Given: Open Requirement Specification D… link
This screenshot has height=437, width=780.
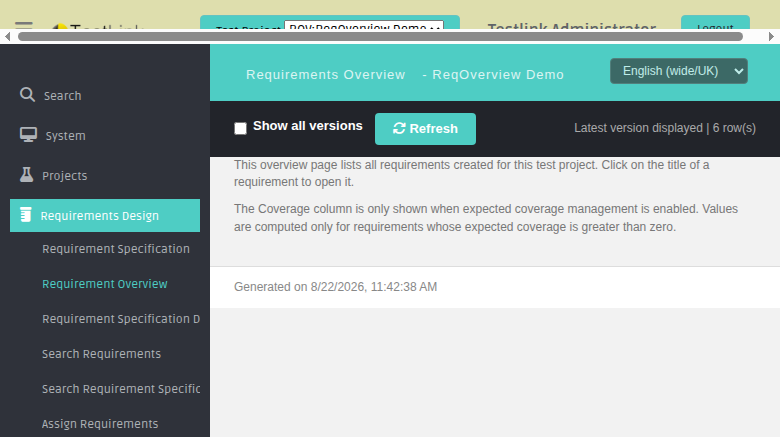Looking at the screenshot, I should pos(121,319).
